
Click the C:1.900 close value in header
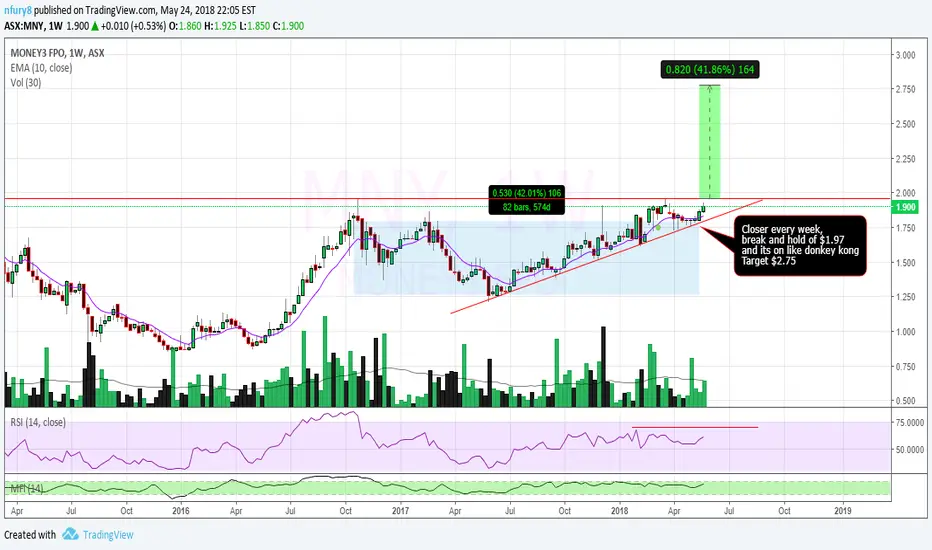point(288,26)
